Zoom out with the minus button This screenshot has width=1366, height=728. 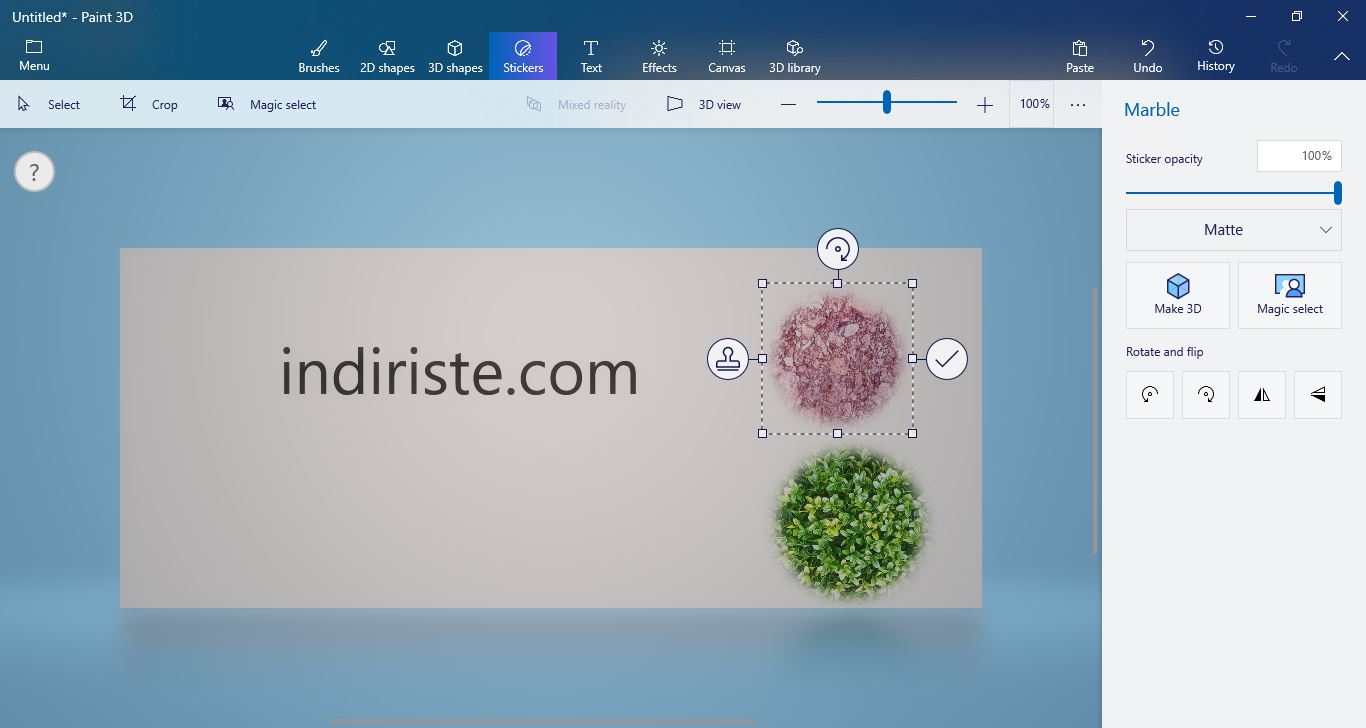coord(788,104)
